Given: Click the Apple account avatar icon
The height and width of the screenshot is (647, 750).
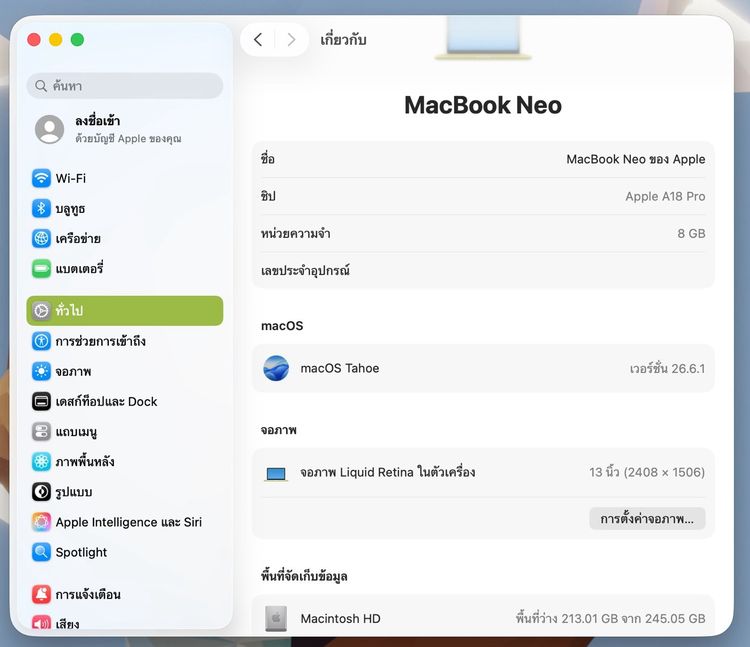Looking at the screenshot, I should (49, 129).
